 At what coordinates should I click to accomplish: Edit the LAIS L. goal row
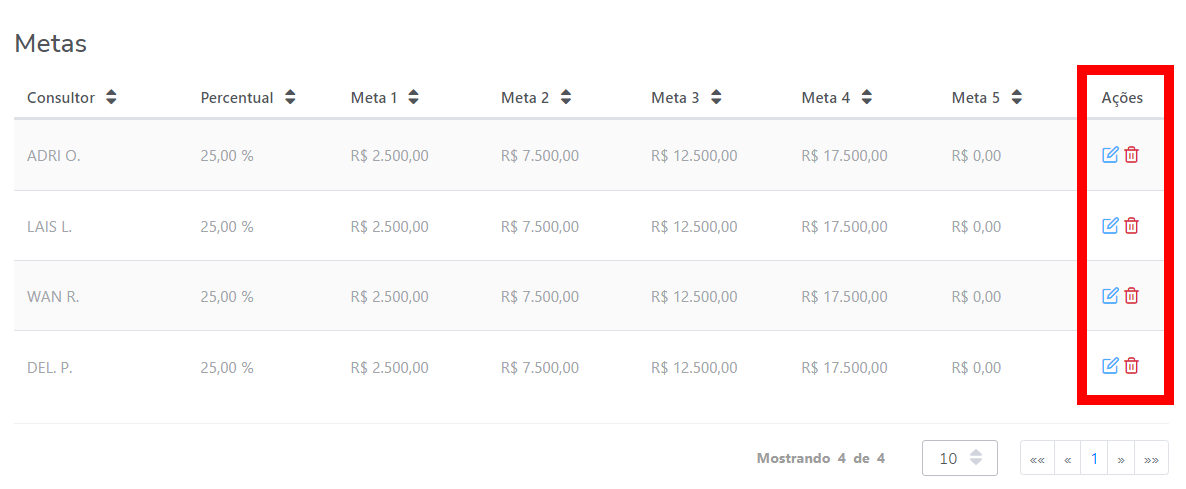[1109, 226]
